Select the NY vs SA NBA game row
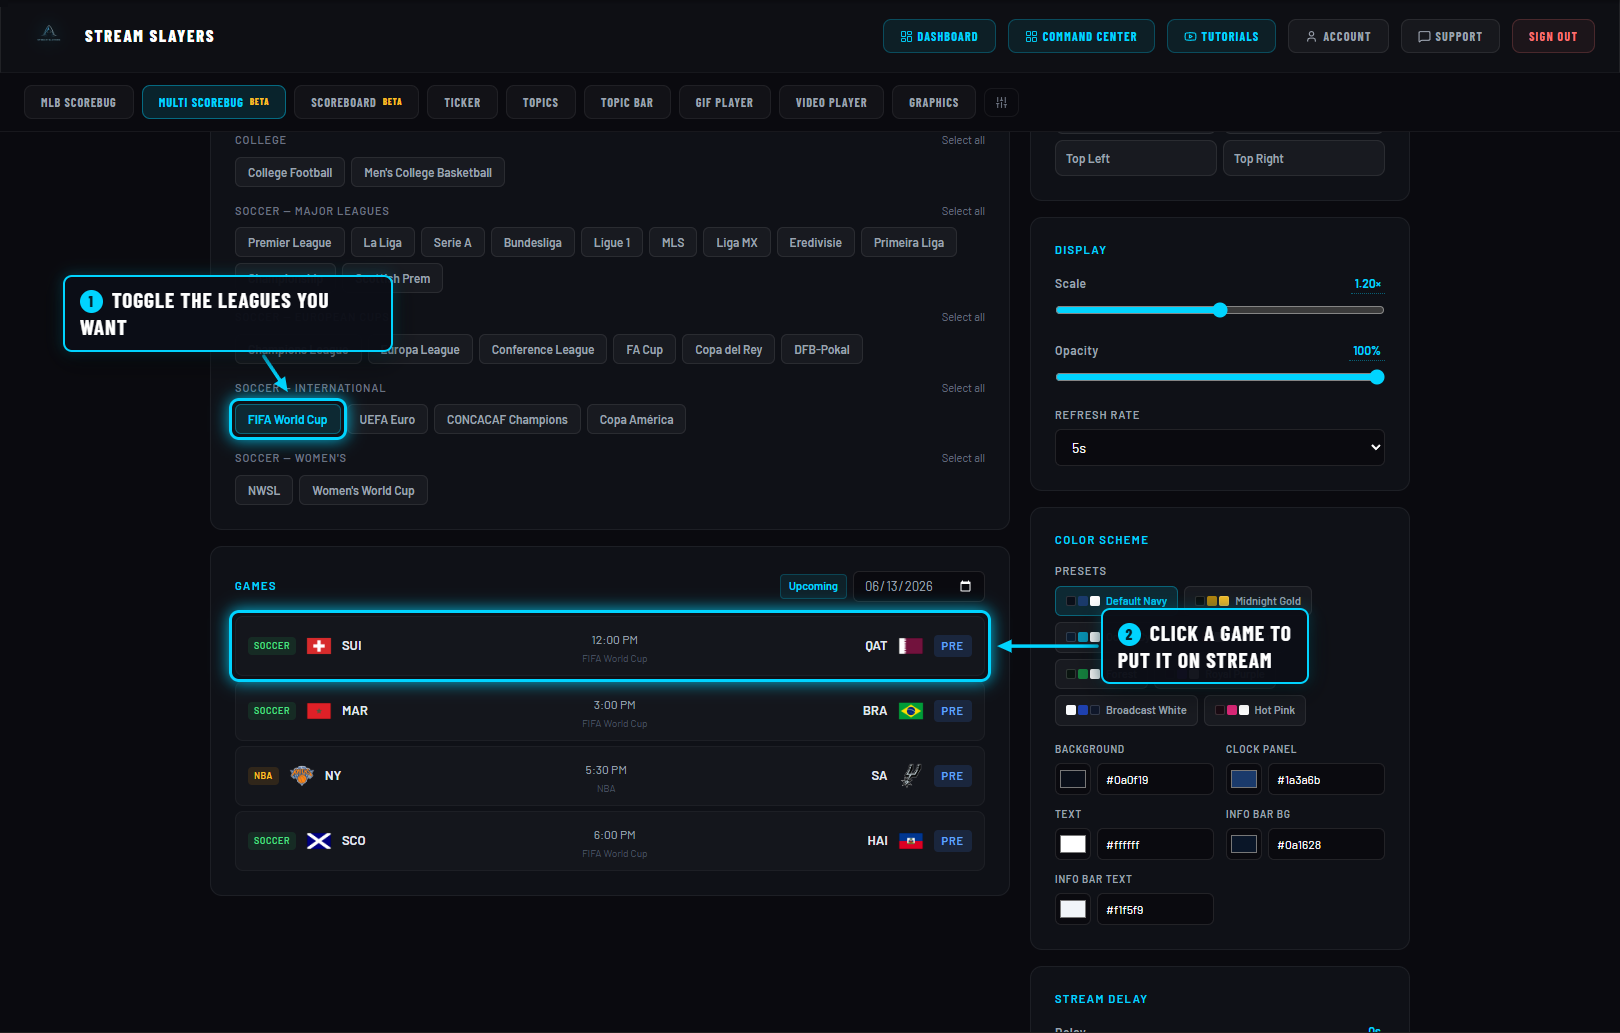 point(610,776)
